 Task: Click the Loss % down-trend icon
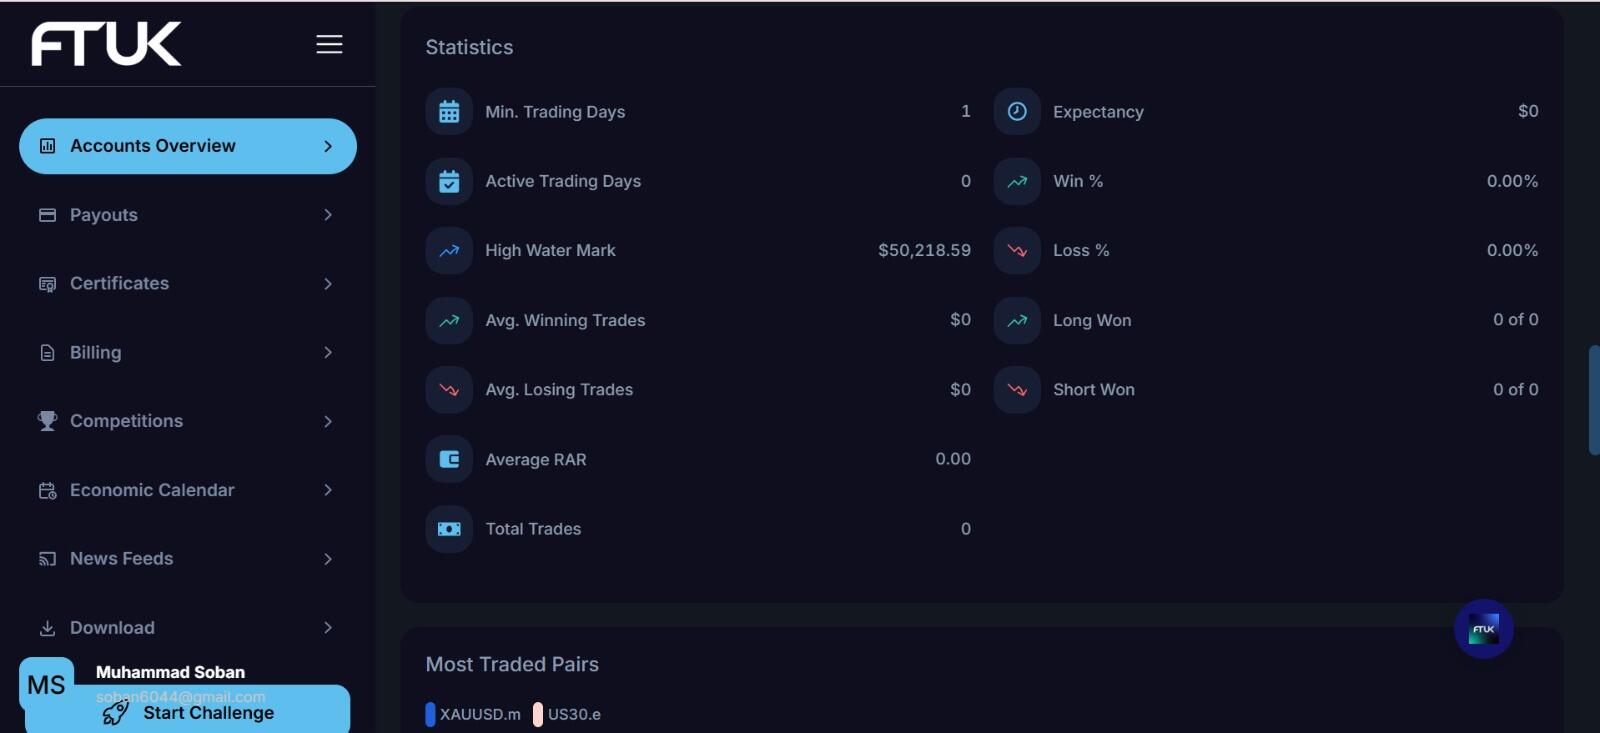click(x=1017, y=251)
